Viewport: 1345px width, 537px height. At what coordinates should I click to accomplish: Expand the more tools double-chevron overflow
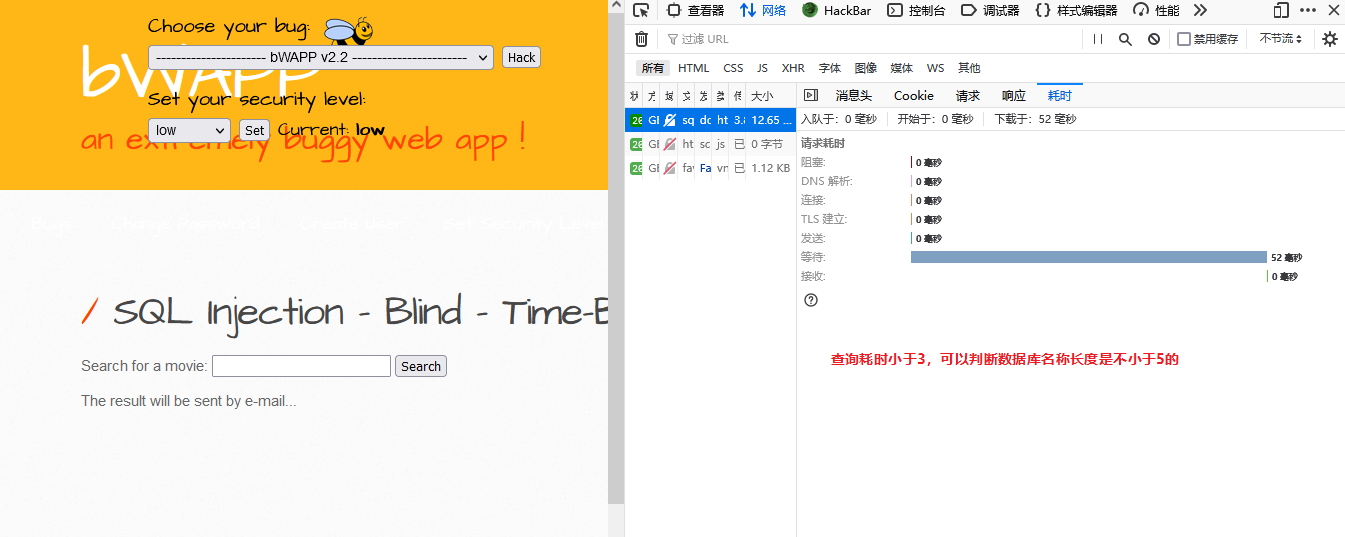click(x=1200, y=10)
